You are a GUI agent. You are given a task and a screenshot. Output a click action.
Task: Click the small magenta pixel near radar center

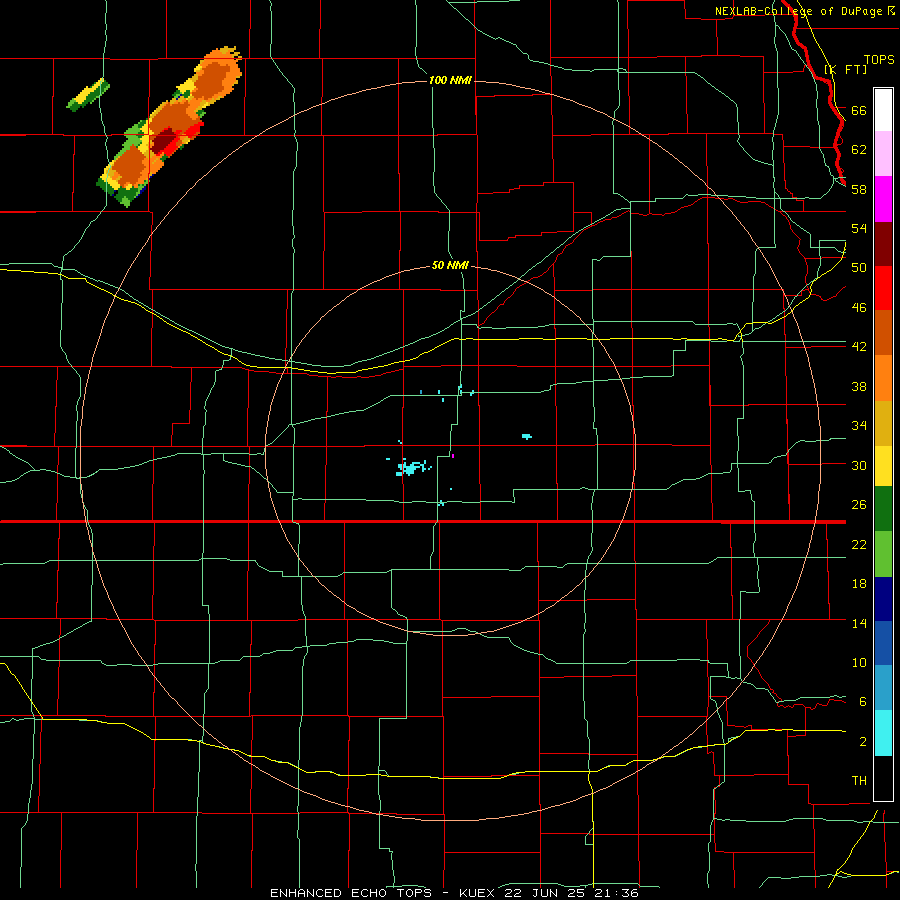coord(453,456)
